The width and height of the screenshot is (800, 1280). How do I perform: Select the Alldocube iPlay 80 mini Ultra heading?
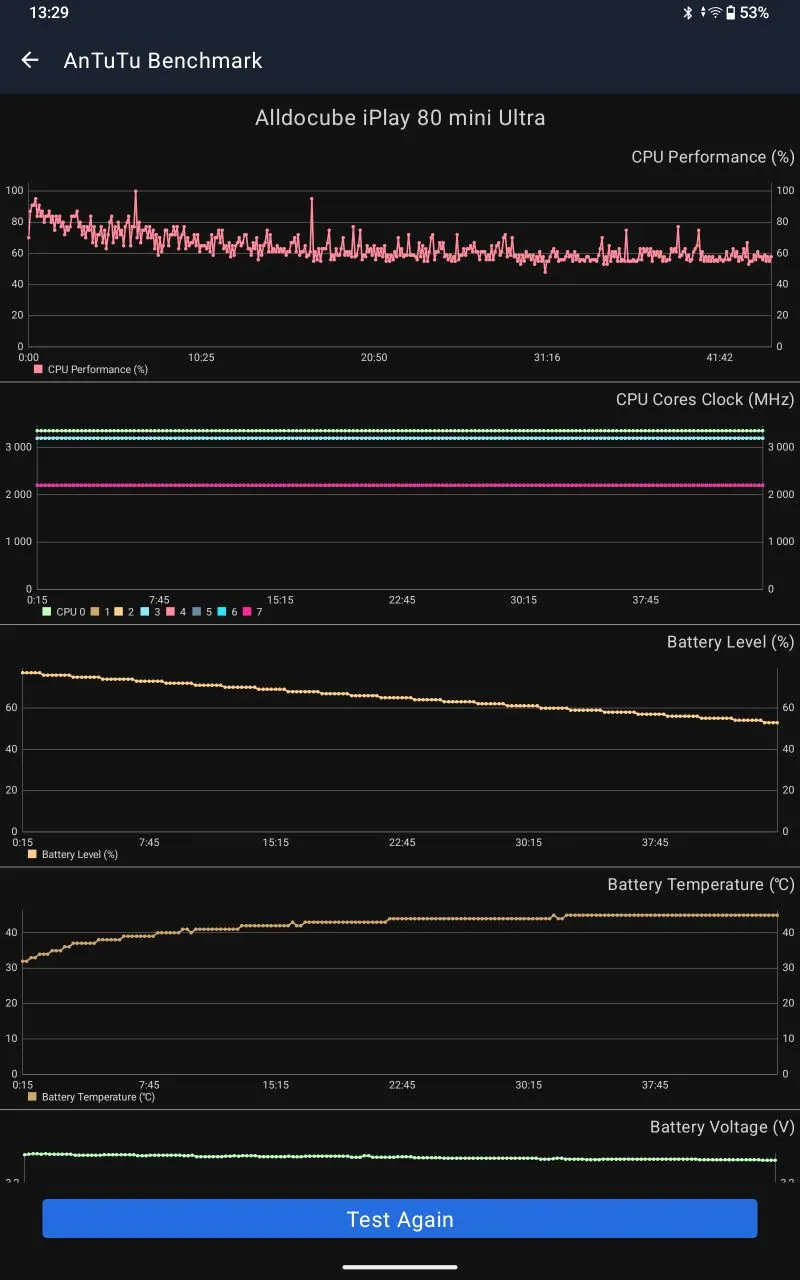coord(400,118)
